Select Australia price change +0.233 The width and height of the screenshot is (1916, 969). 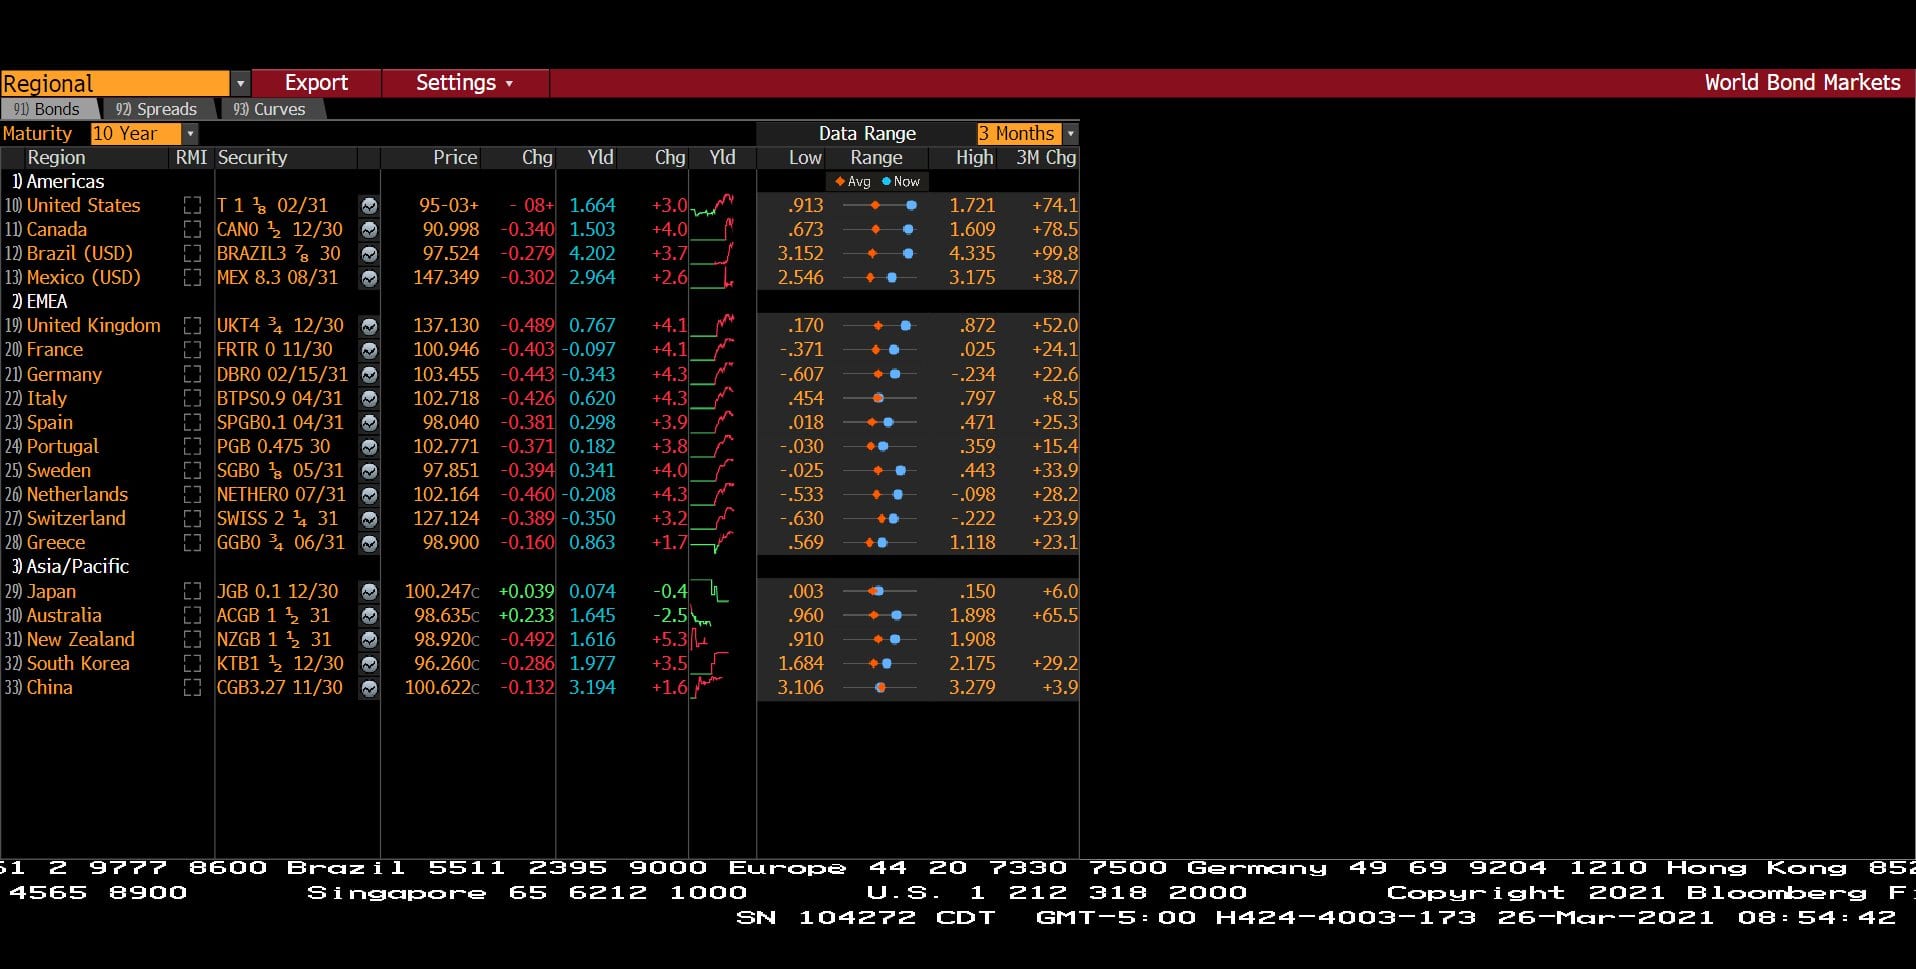[x=526, y=615]
